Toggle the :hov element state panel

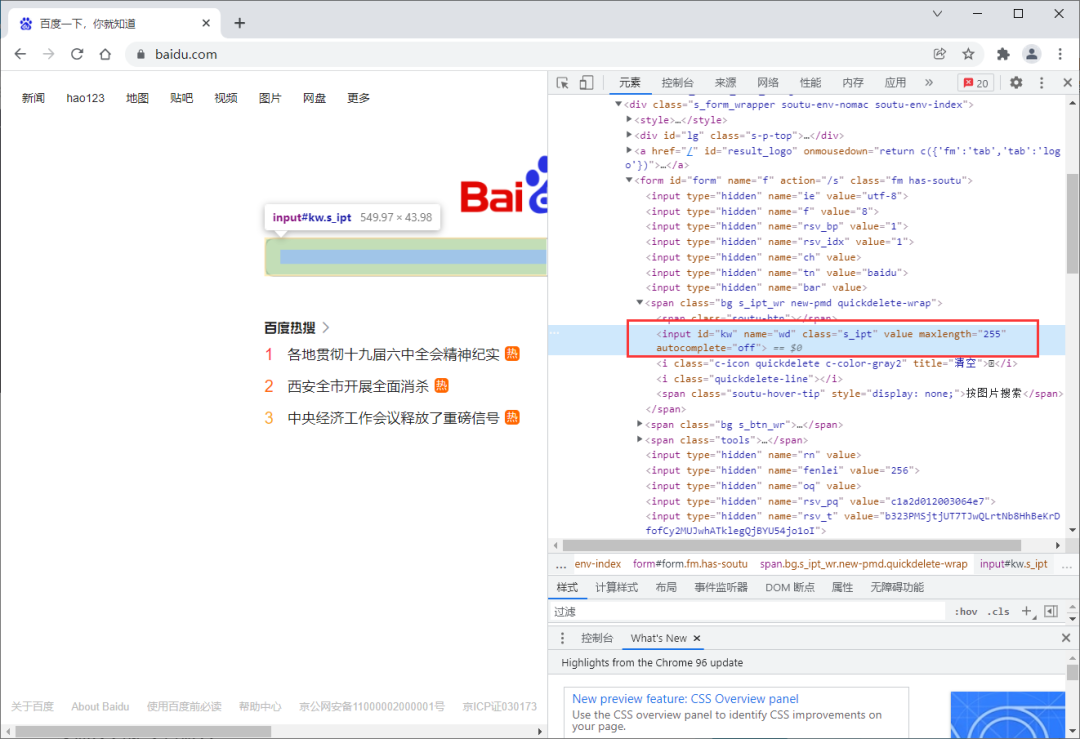click(966, 612)
